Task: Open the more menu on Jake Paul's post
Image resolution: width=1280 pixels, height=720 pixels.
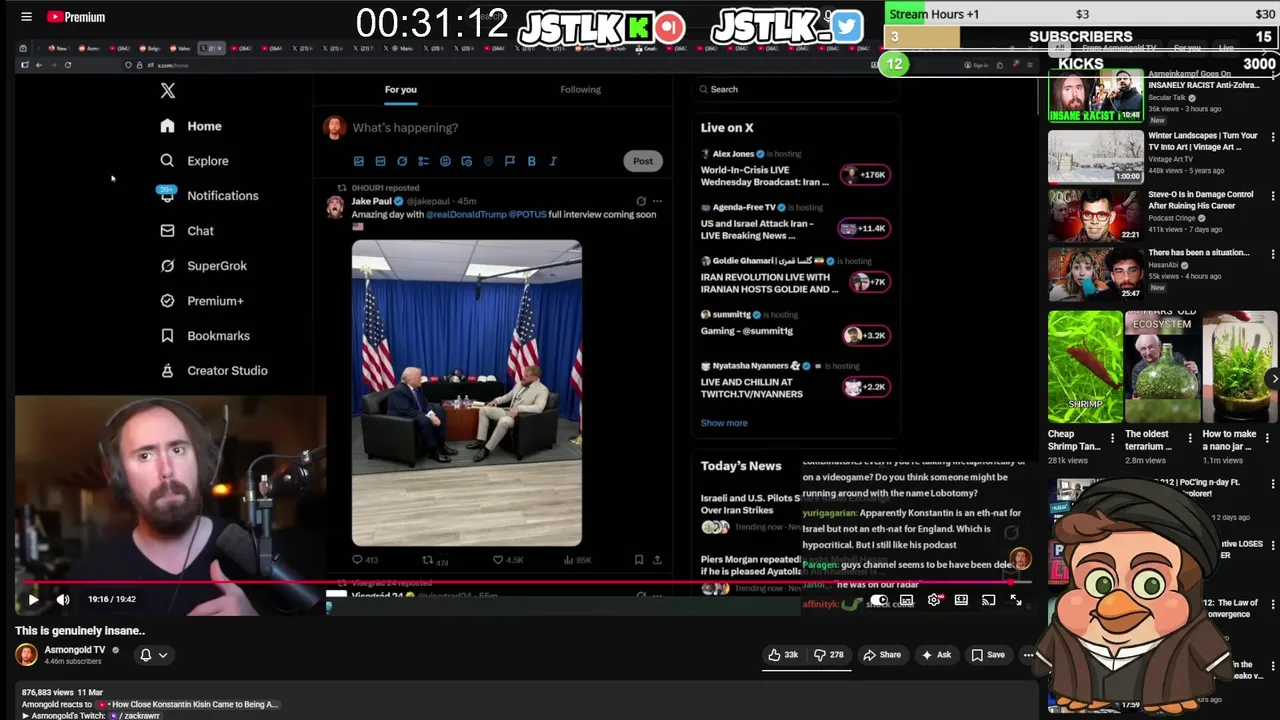Action: (657, 201)
